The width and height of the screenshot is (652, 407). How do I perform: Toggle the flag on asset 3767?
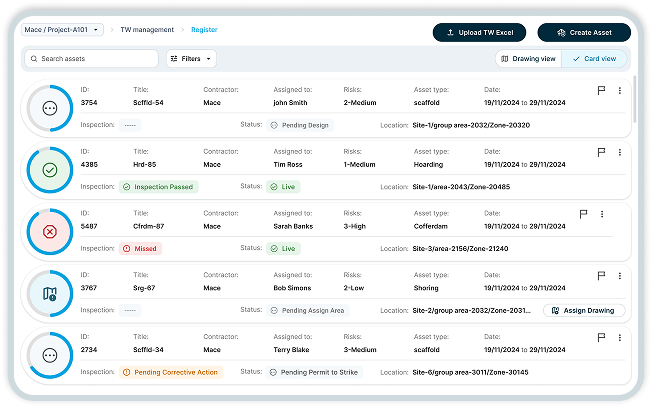pos(601,275)
